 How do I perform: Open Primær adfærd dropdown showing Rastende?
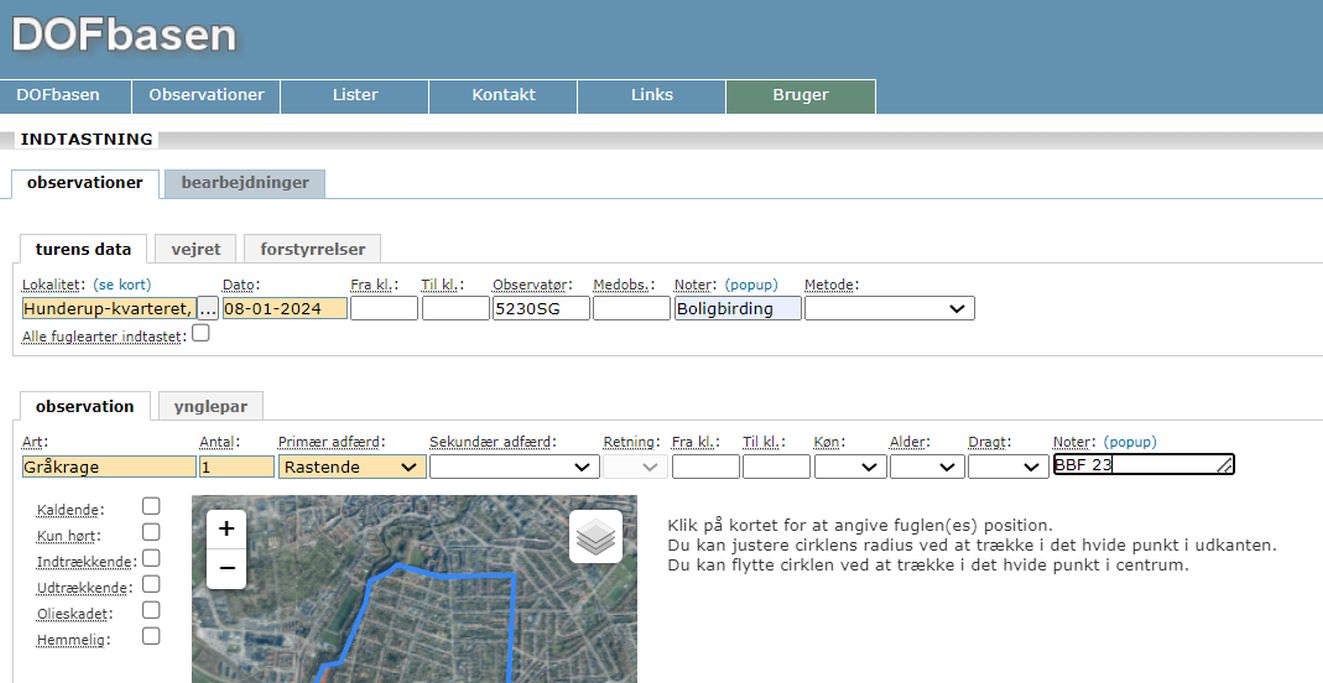[x=352, y=466]
